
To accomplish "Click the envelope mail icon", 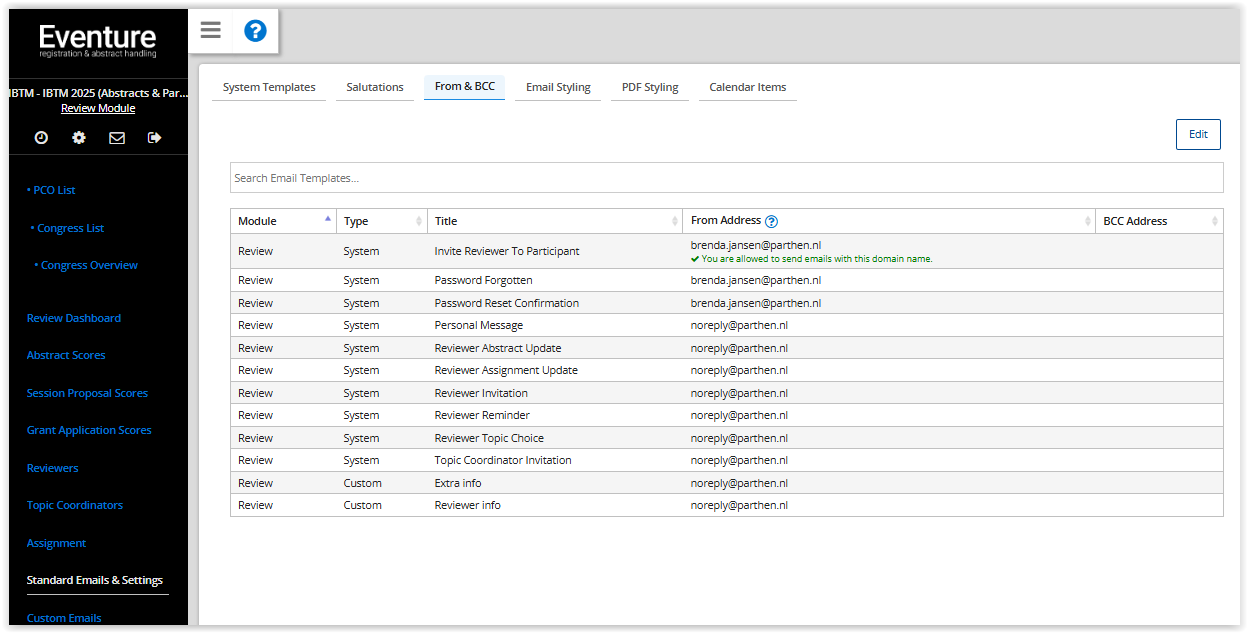I will tap(117, 138).
